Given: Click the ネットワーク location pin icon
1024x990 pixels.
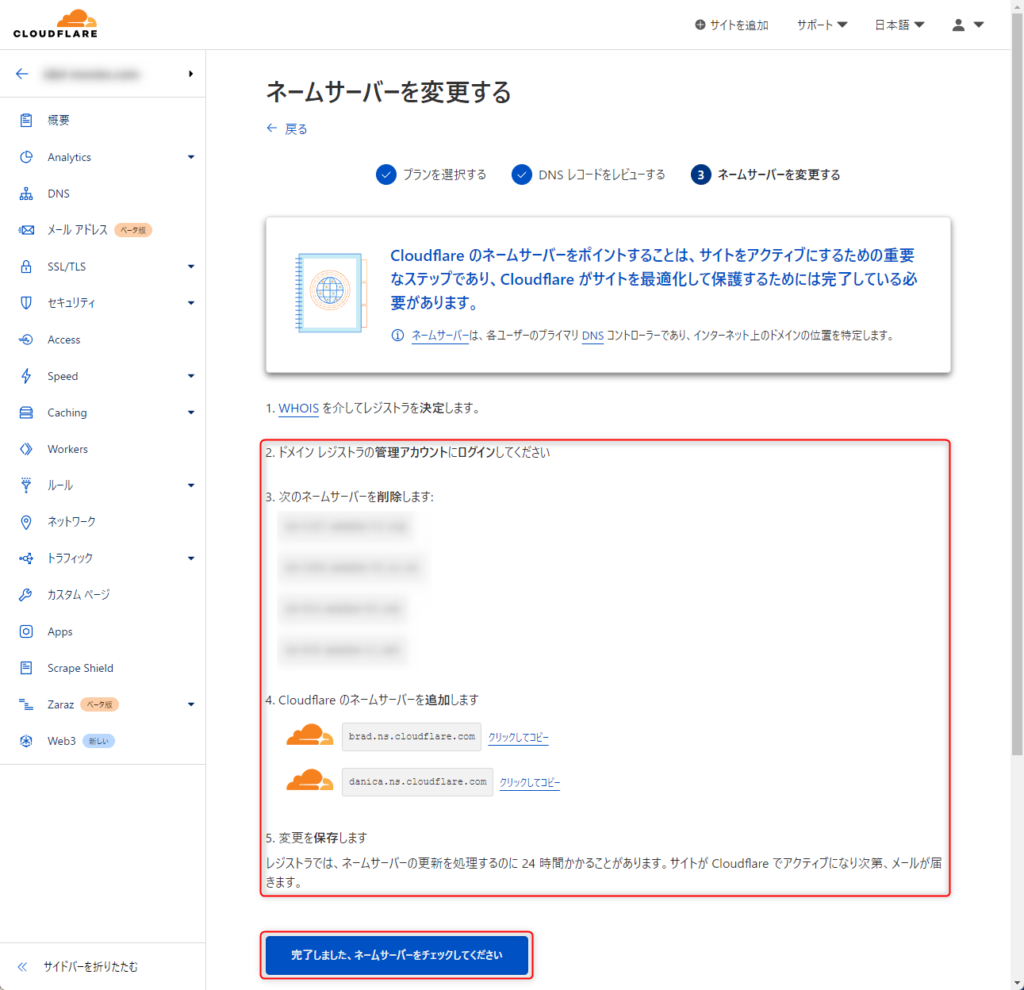Looking at the screenshot, I should point(26,522).
